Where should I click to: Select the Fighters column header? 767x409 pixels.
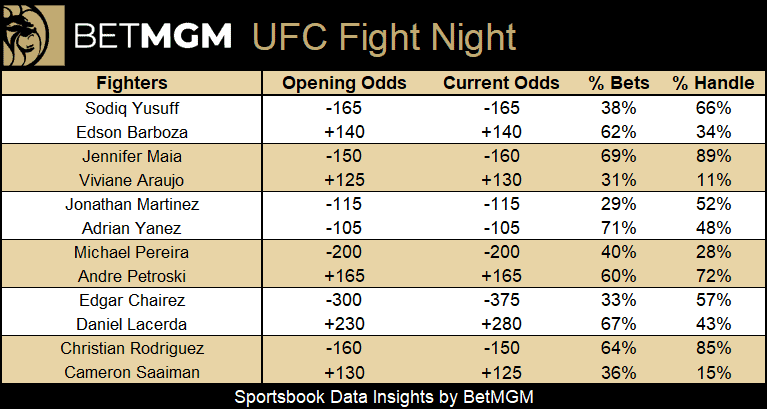coord(132,83)
